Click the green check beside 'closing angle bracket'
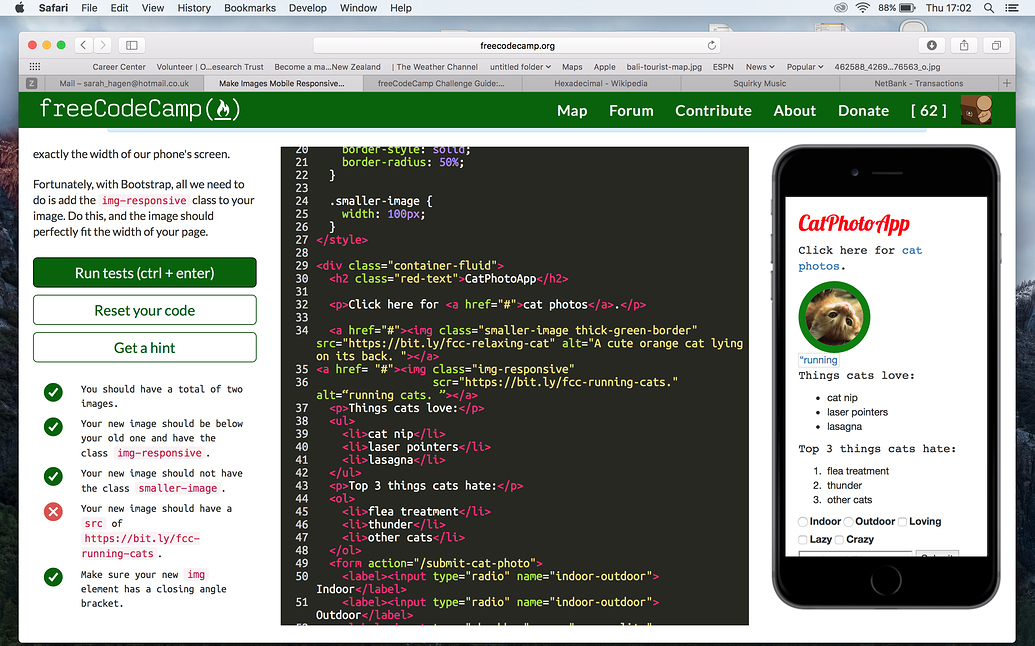The image size is (1035, 646). coord(53,577)
